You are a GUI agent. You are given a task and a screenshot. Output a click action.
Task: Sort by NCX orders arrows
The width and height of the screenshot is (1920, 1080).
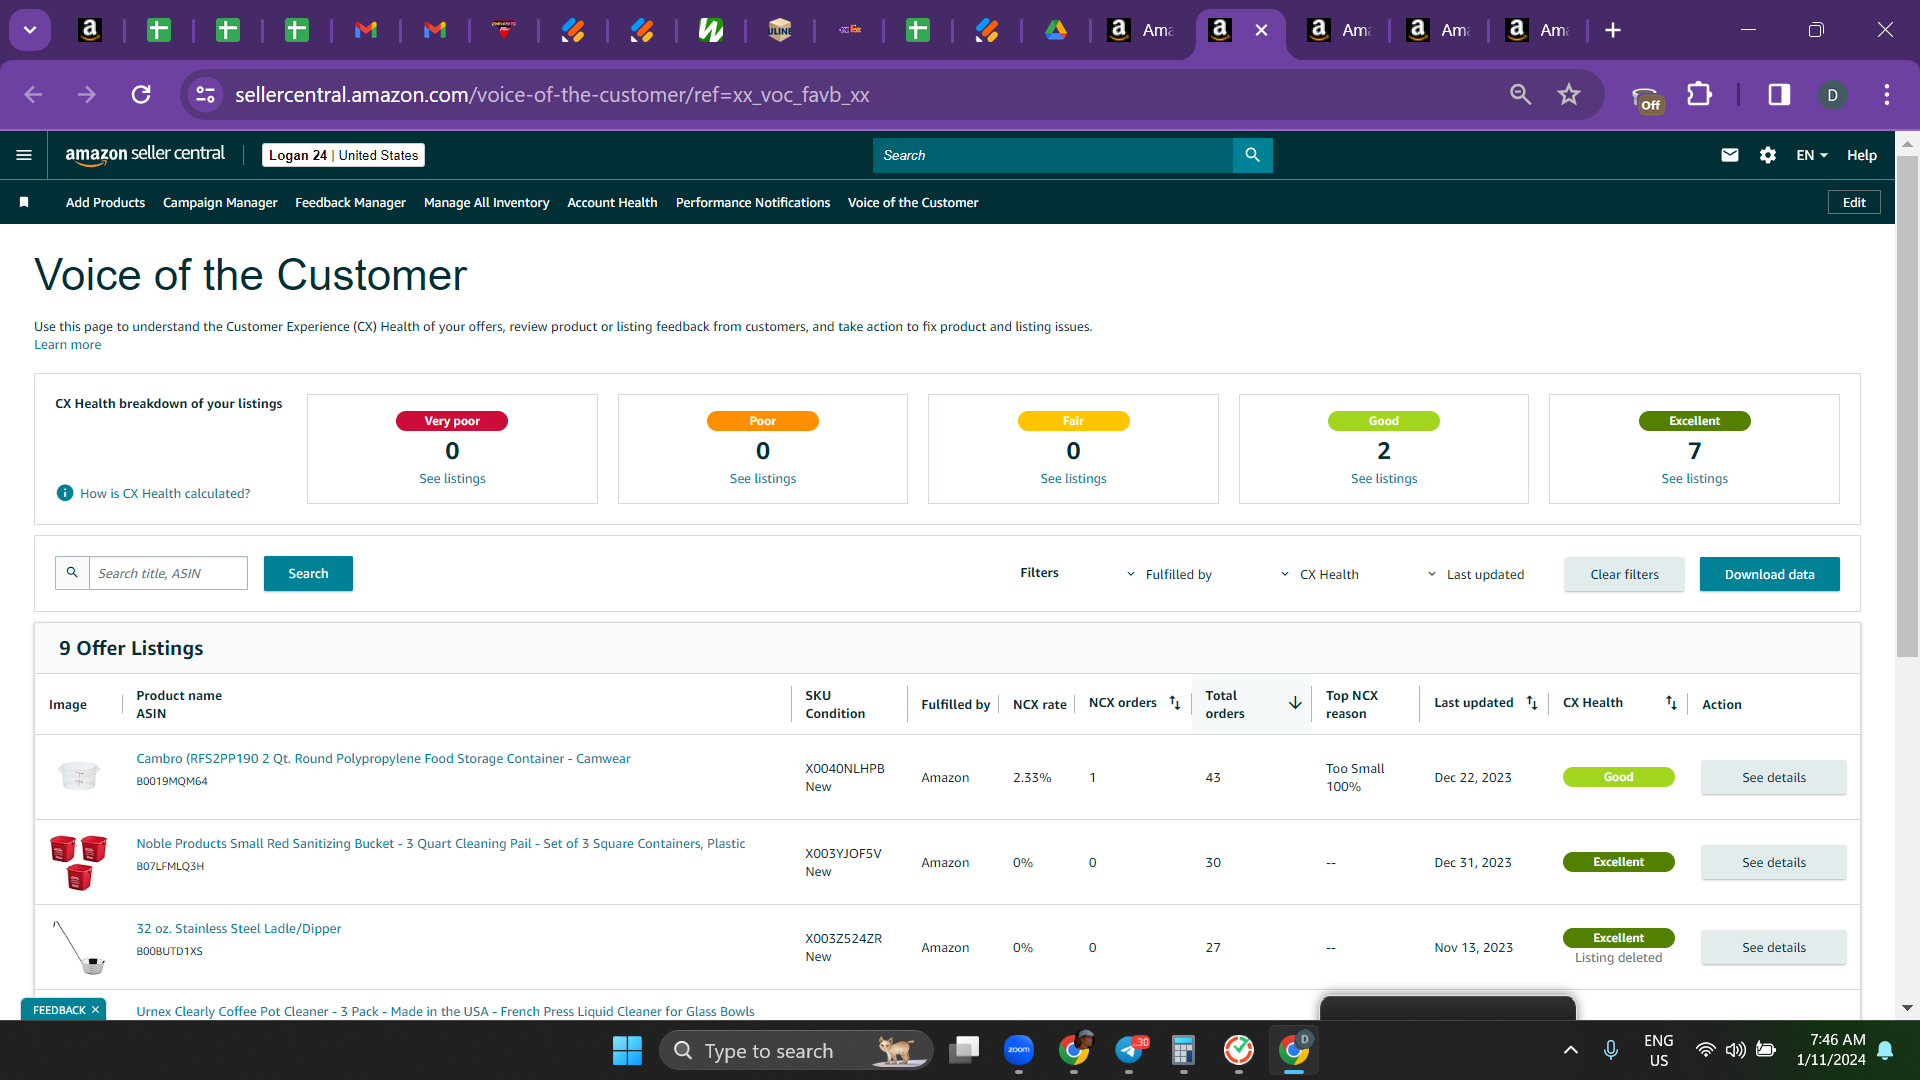point(1175,703)
